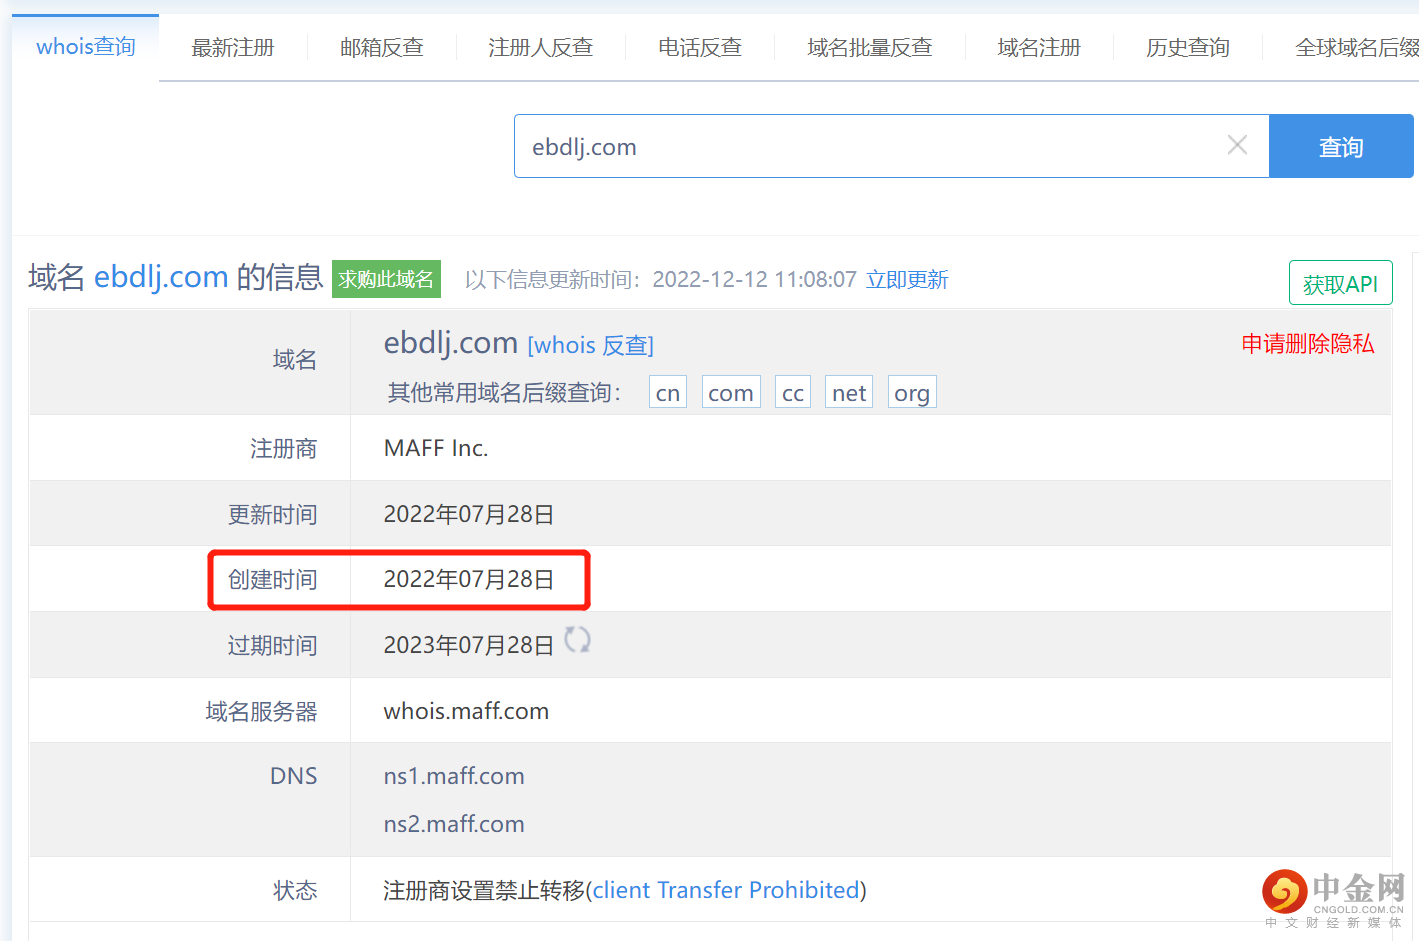Click the CNGold logo in the corner
Image resolution: width=1419 pixels, height=941 pixels.
(x=1283, y=890)
